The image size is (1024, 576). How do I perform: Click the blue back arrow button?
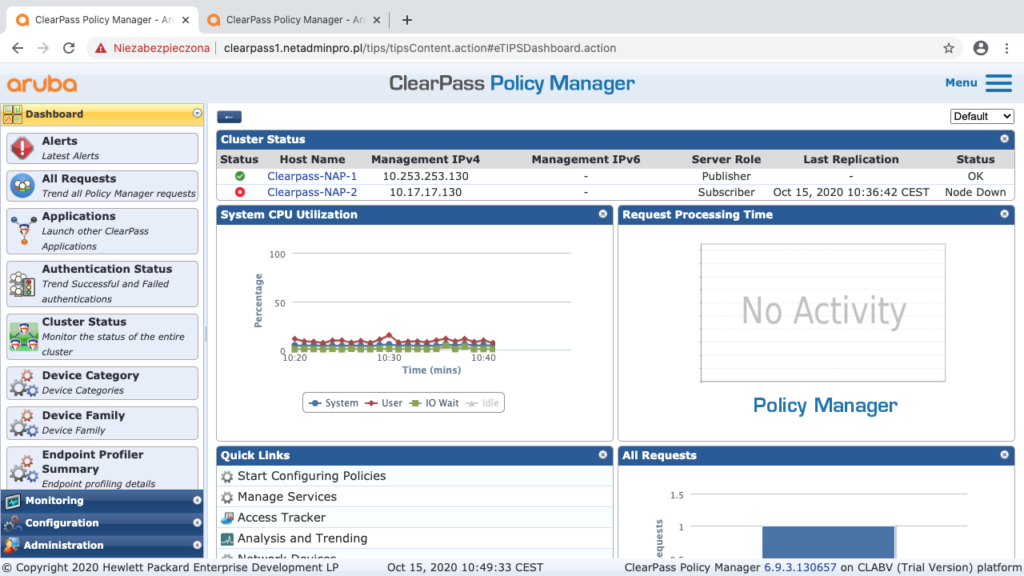tap(229, 117)
